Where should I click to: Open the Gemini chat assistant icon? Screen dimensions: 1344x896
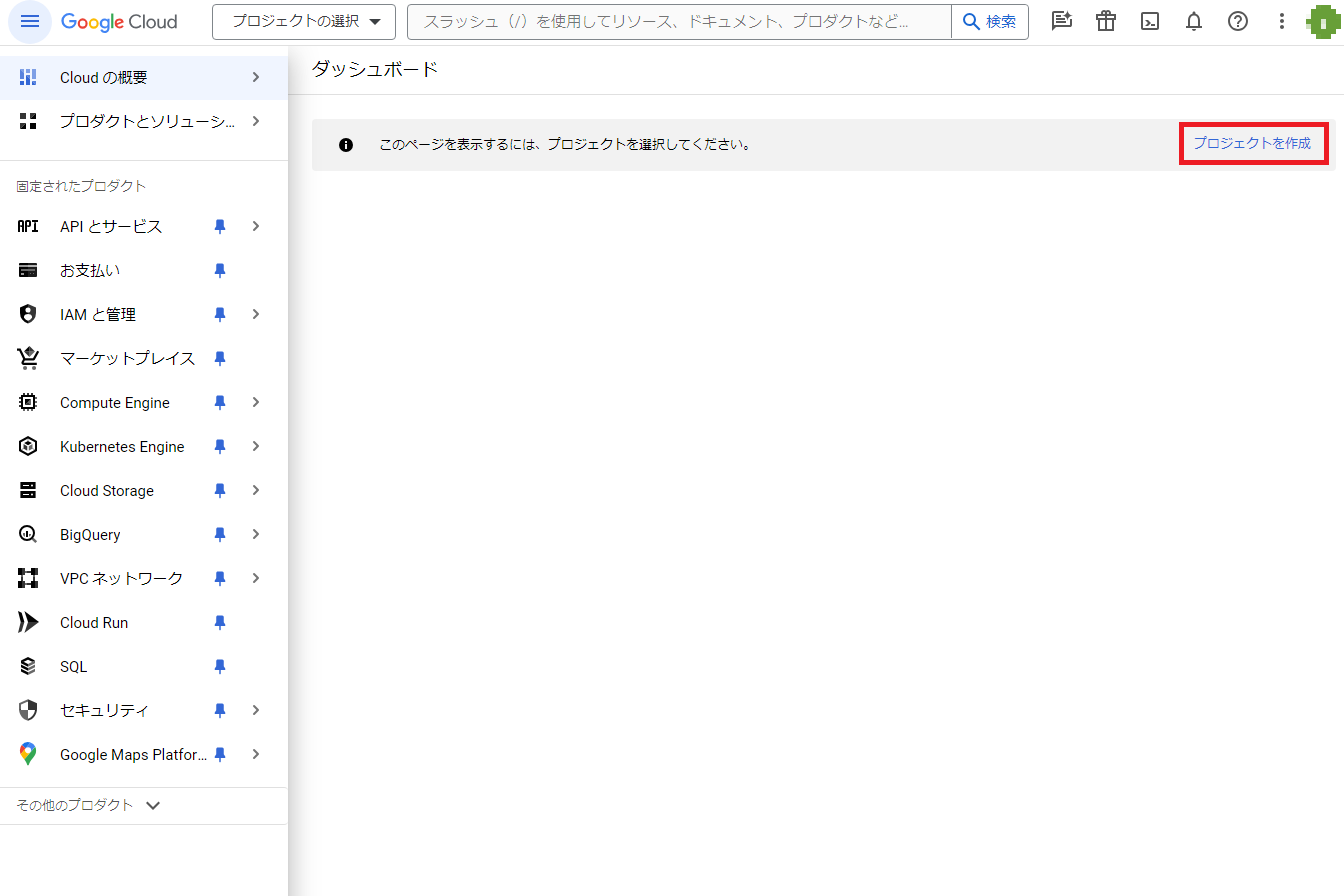click(x=1061, y=21)
